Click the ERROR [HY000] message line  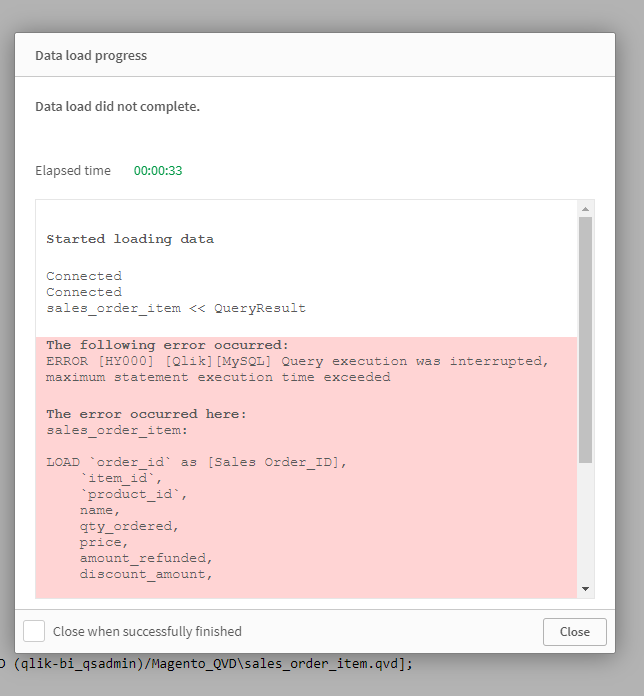(x=297, y=361)
